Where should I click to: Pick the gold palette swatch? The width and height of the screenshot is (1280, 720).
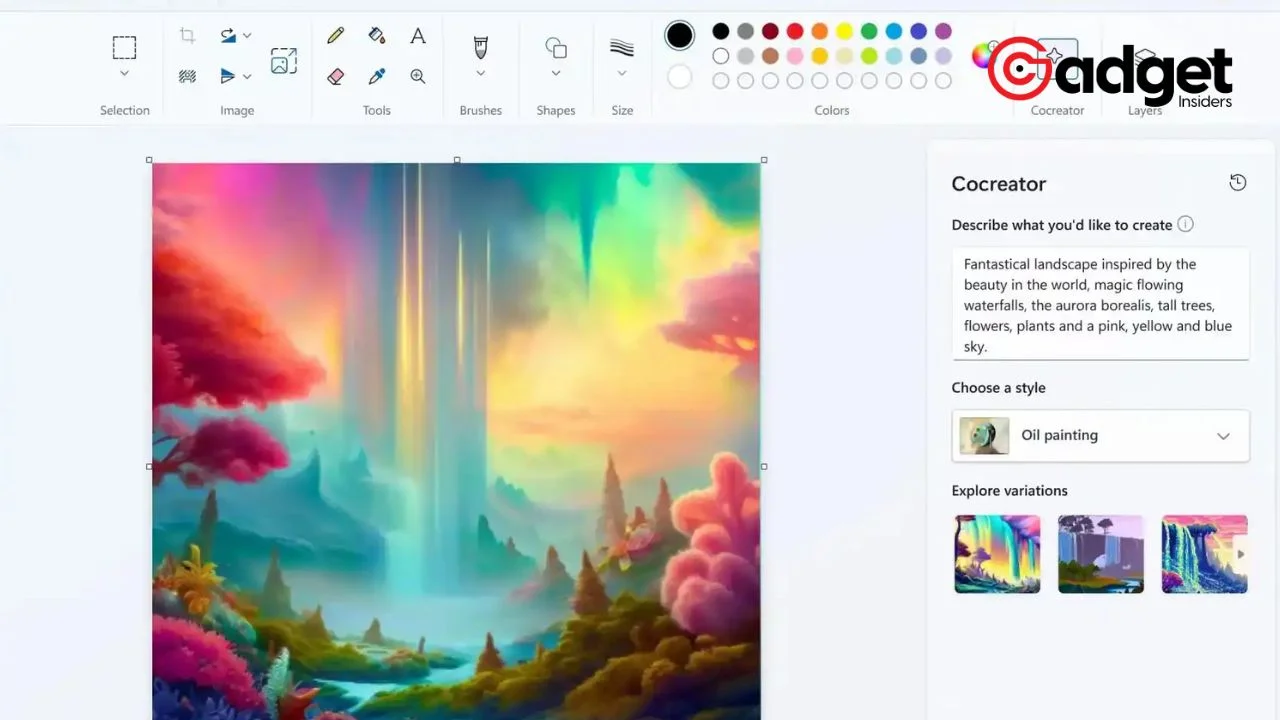coord(820,56)
